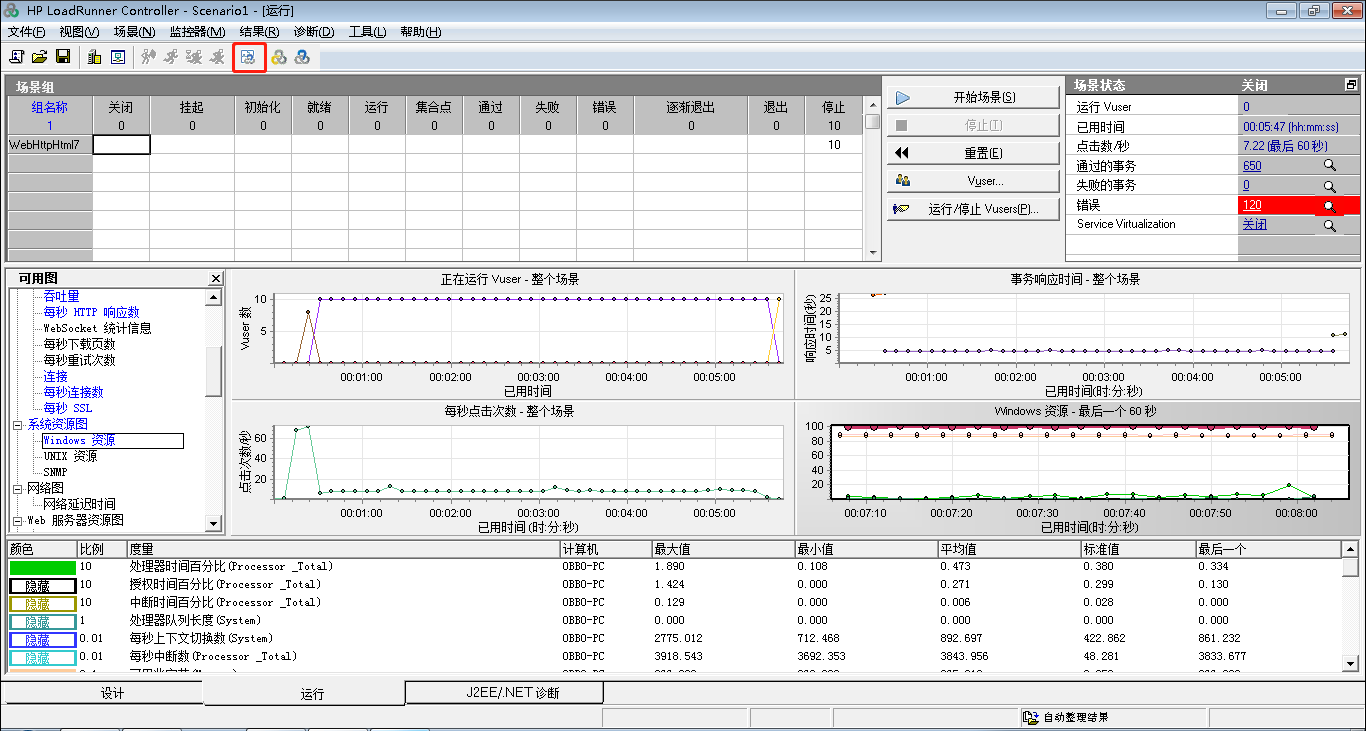Open Load Generators from the toolbar icon
The height and width of the screenshot is (731, 1366).
(x=95, y=57)
